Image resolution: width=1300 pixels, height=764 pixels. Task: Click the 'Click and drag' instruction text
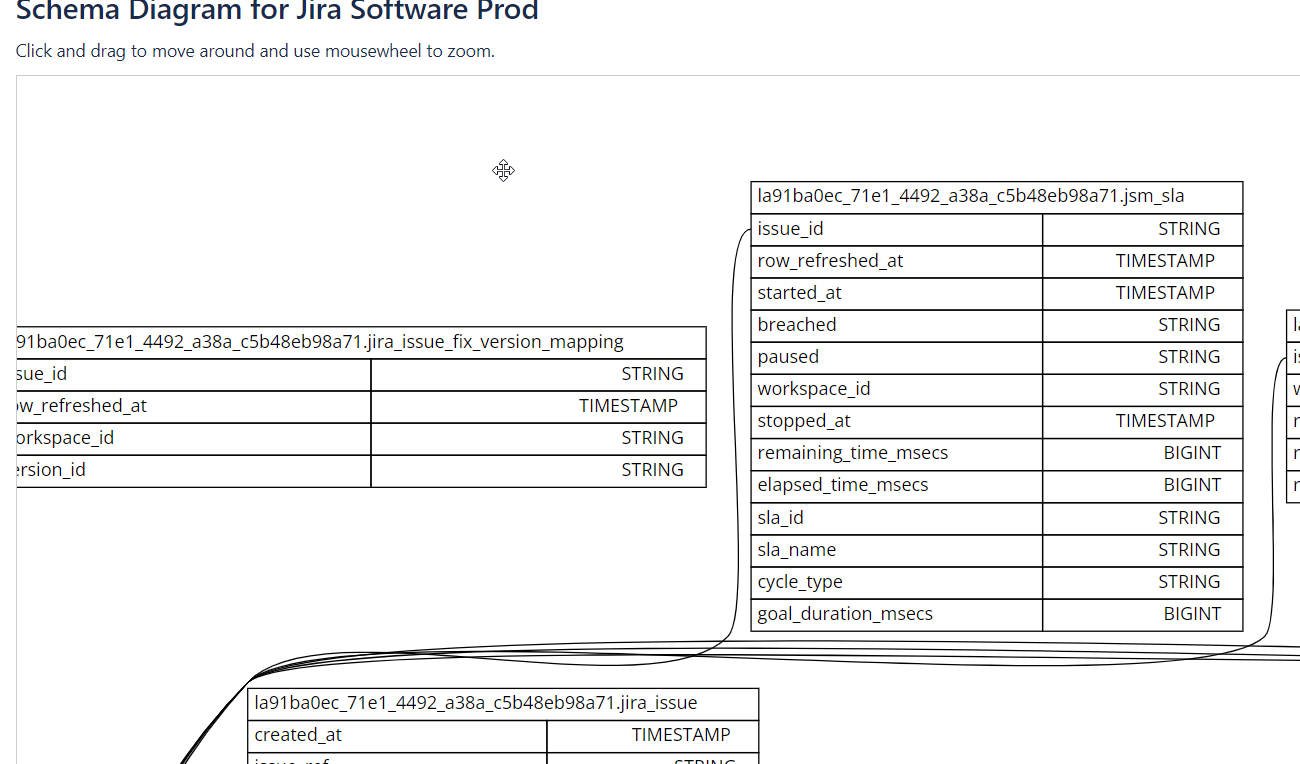(x=255, y=51)
